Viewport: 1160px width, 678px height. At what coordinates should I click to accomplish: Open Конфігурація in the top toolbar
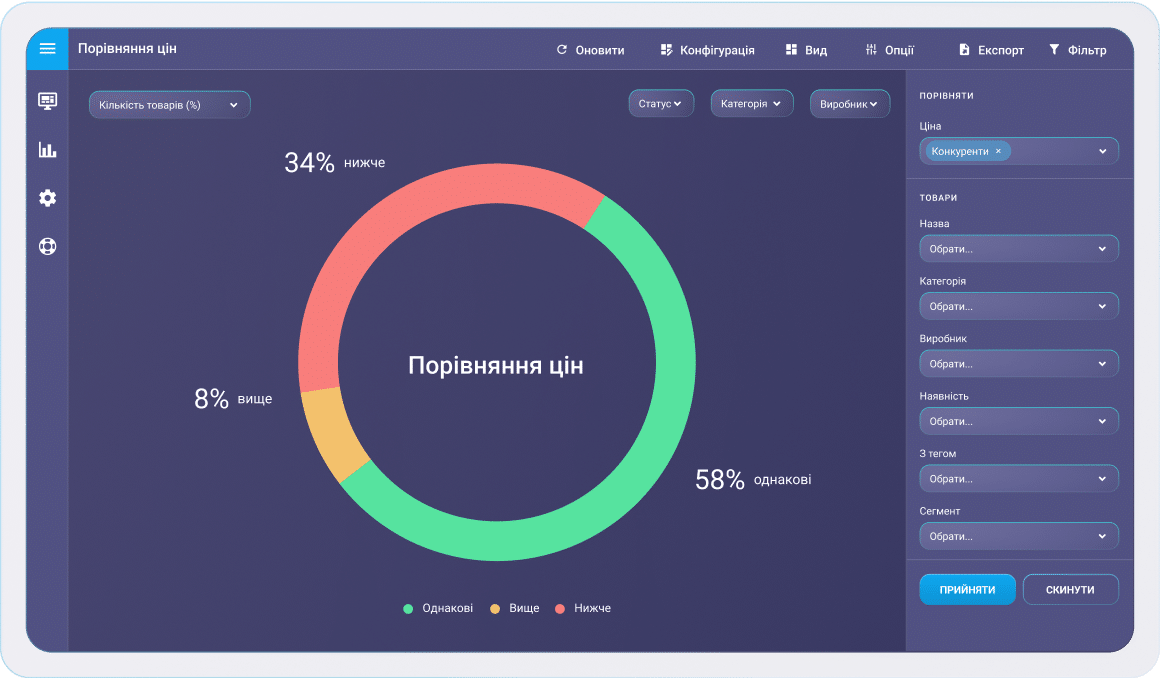click(x=707, y=50)
